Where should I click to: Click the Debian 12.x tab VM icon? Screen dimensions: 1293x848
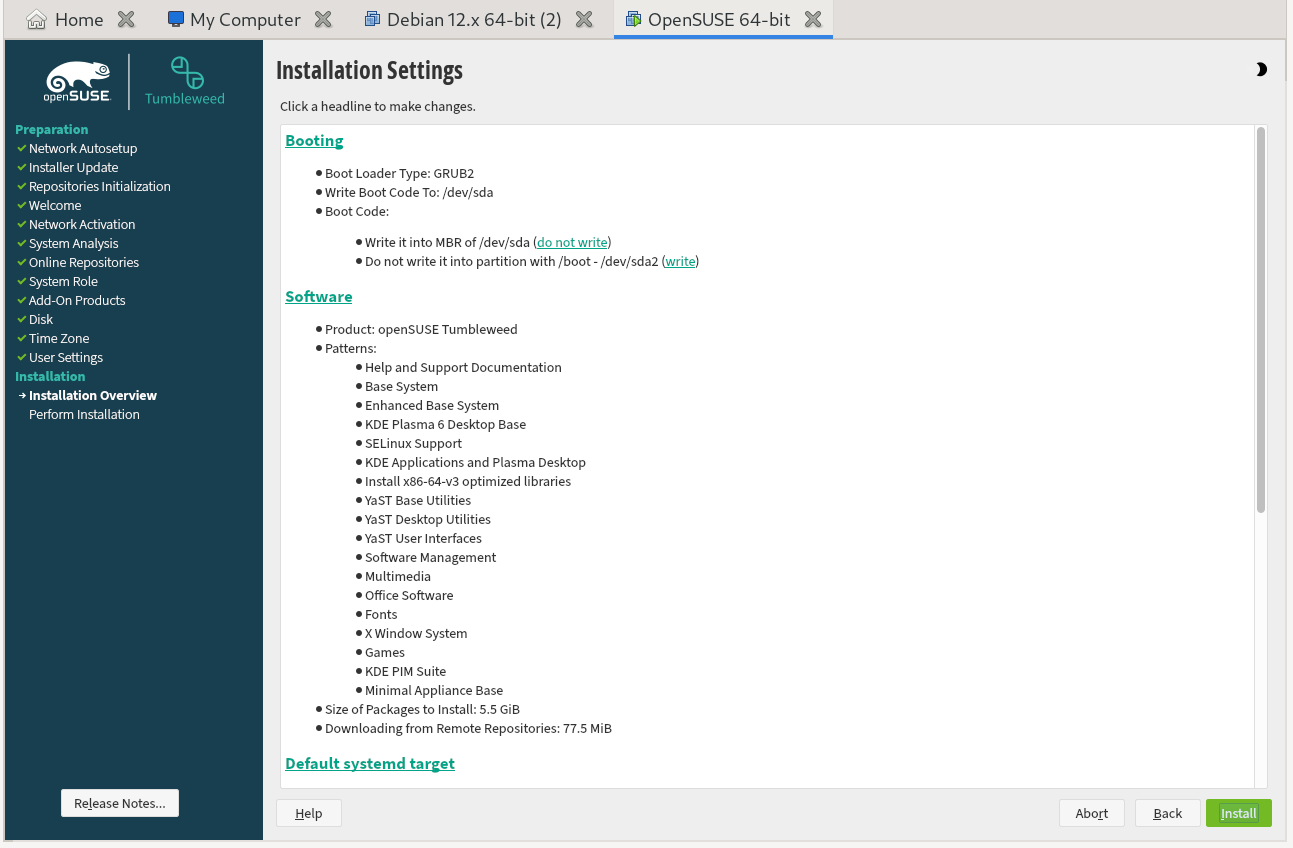click(372, 19)
